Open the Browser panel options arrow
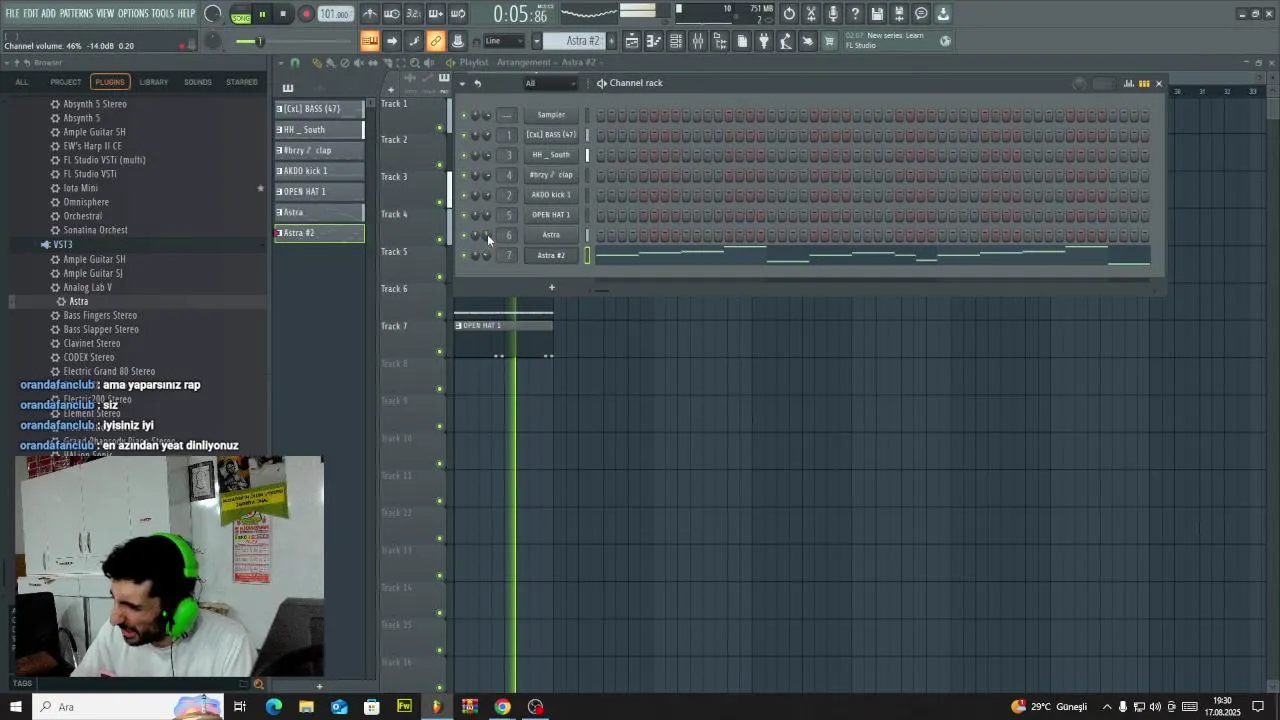Image resolution: width=1280 pixels, height=720 pixels. pyautogui.click(x=6, y=63)
